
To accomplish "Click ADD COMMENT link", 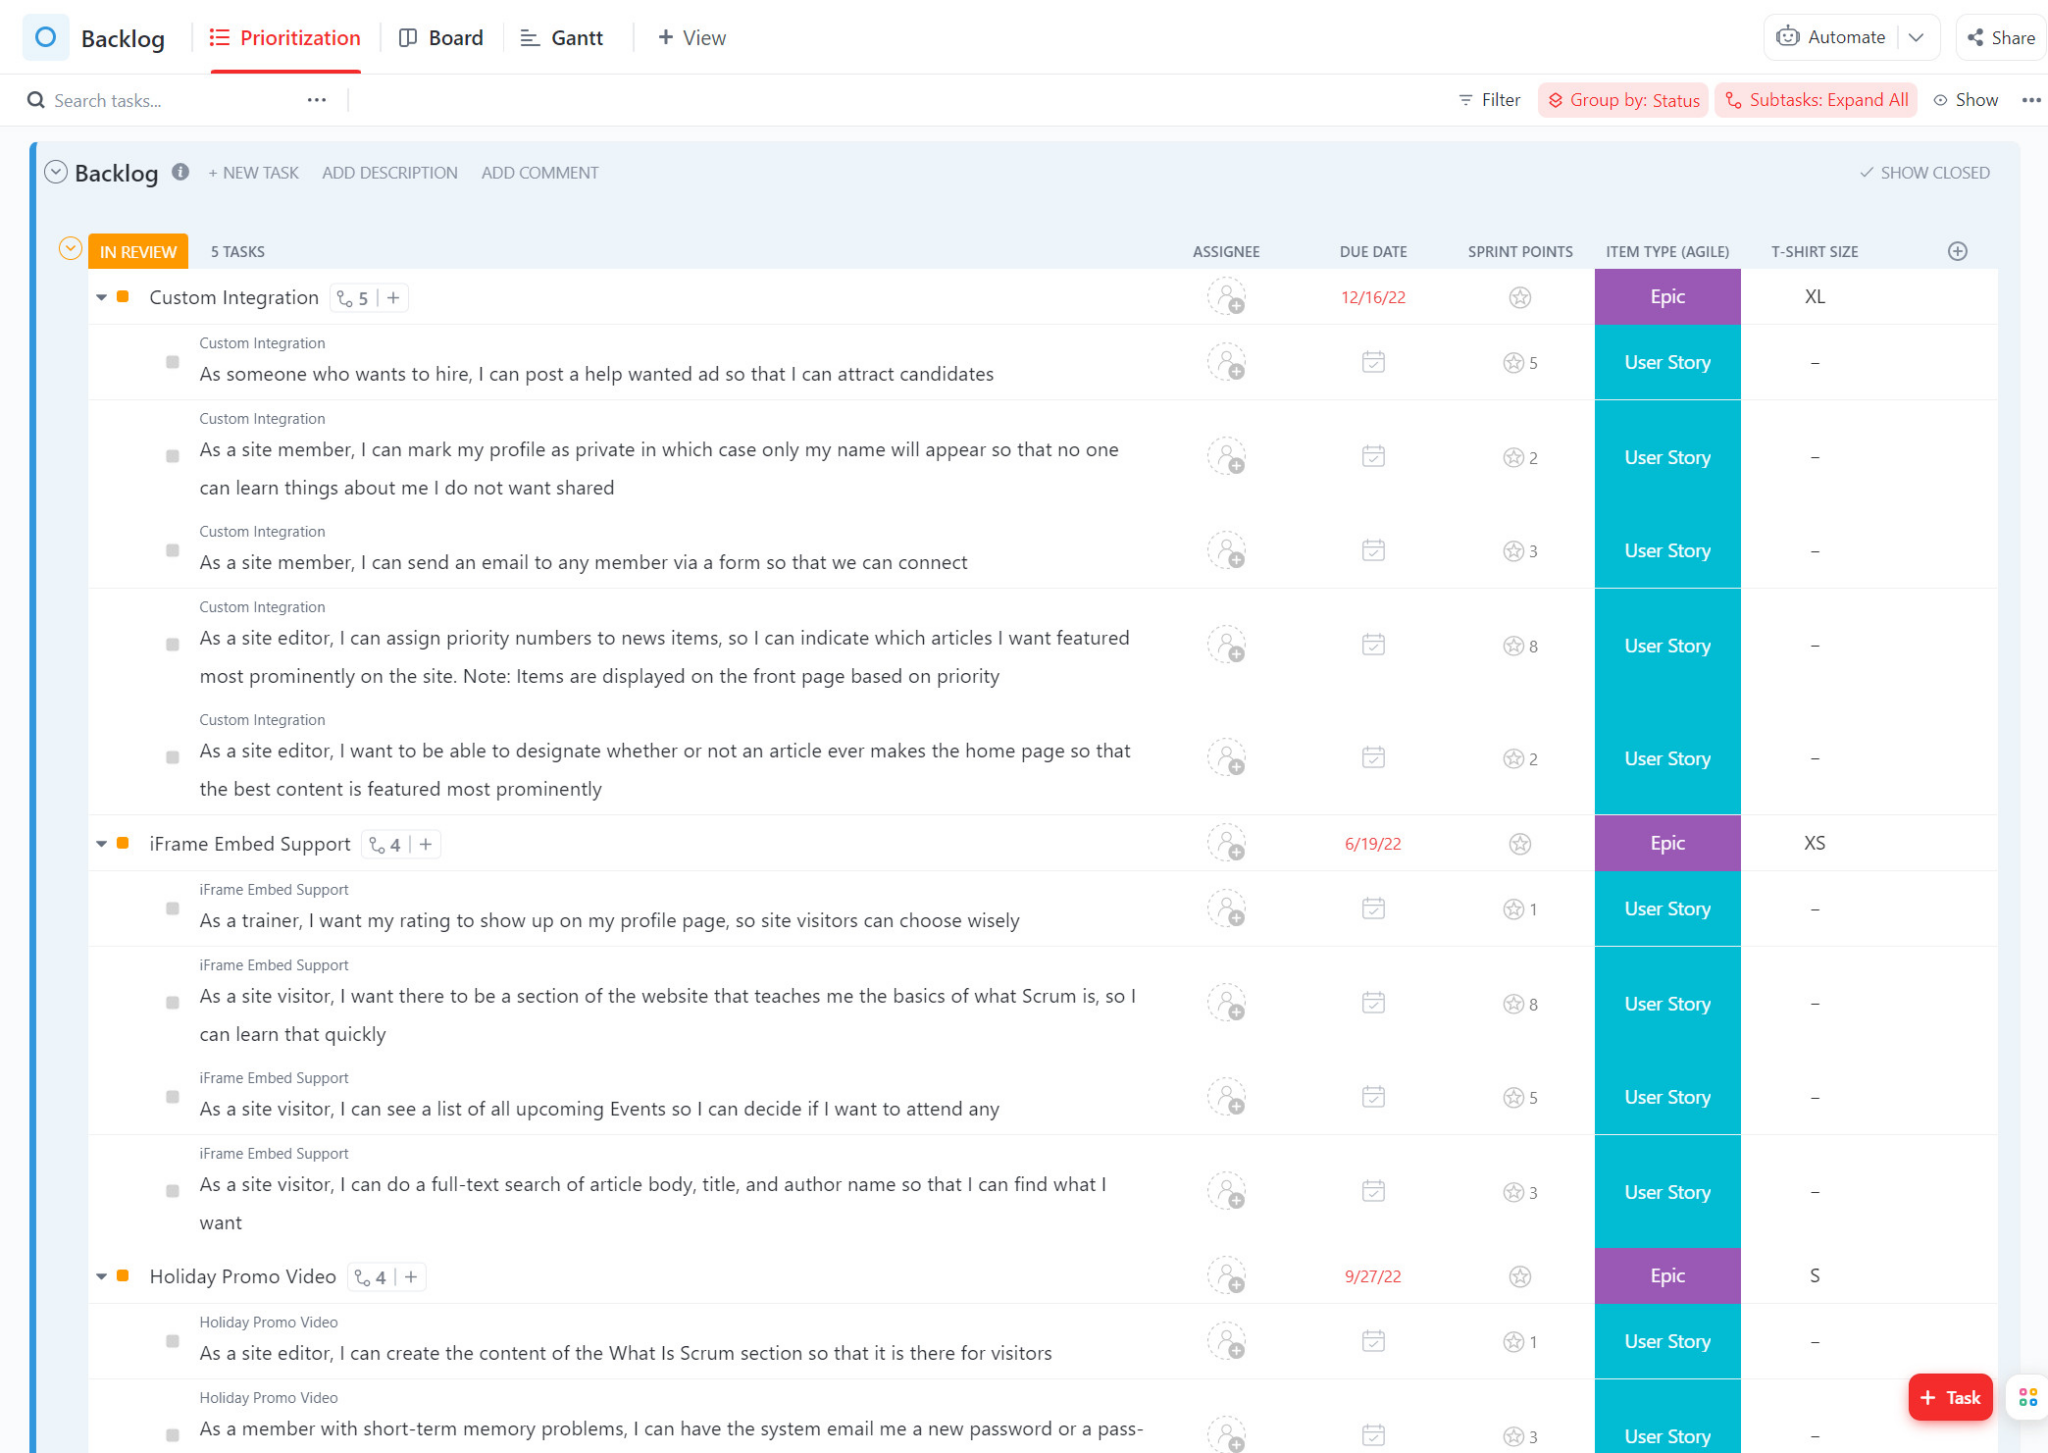I will coord(539,172).
